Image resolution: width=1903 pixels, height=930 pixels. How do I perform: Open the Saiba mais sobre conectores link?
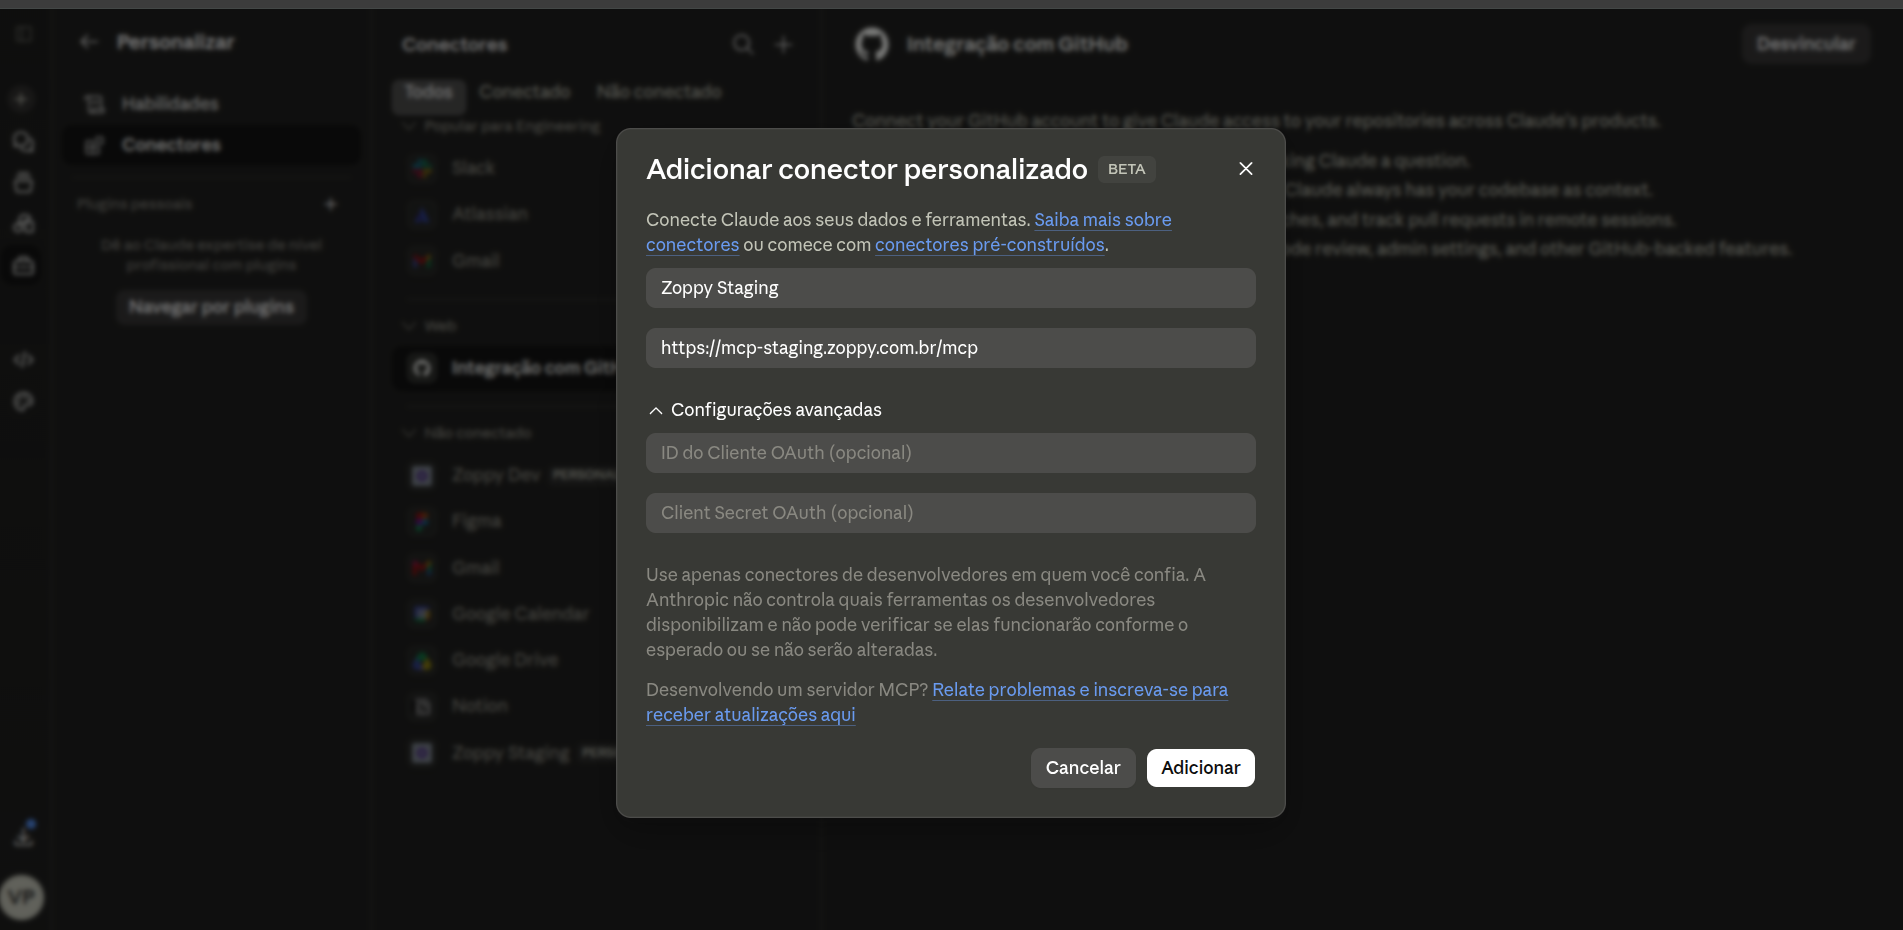click(1102, 220)
